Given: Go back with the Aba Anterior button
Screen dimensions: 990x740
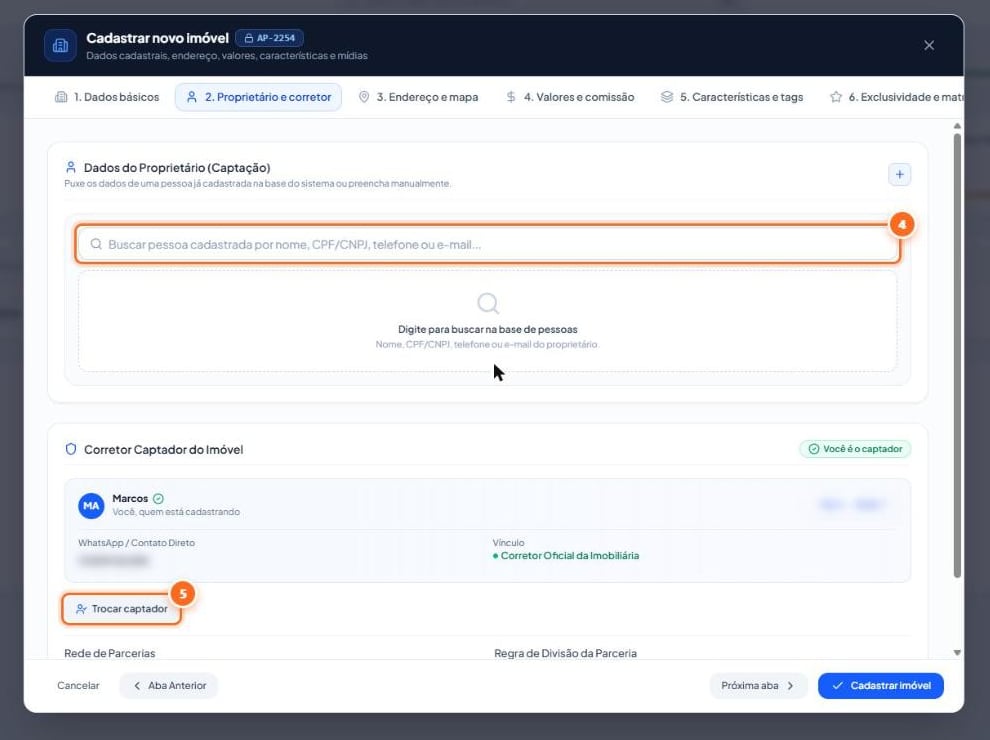Looking at the screenshot, I should point(169,686).
